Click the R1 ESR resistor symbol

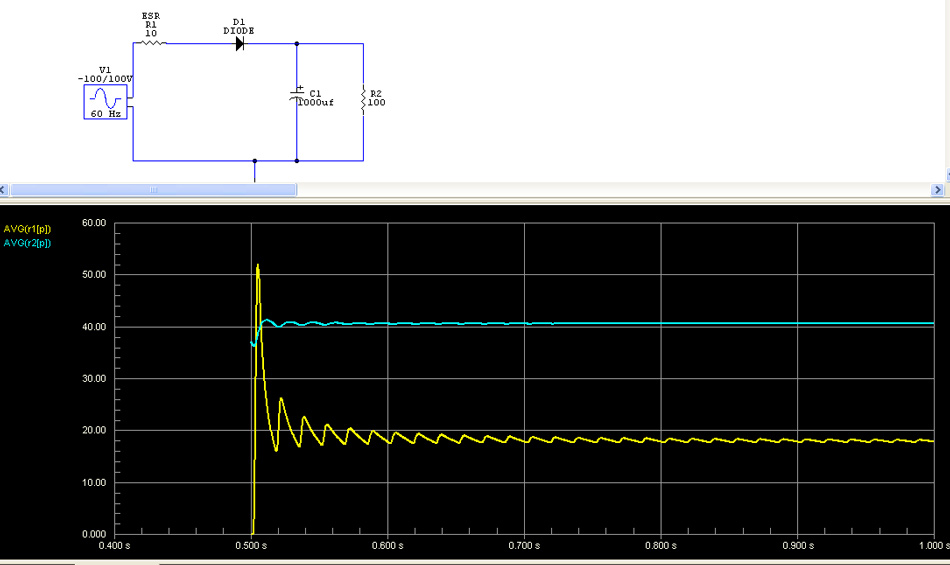151,44
